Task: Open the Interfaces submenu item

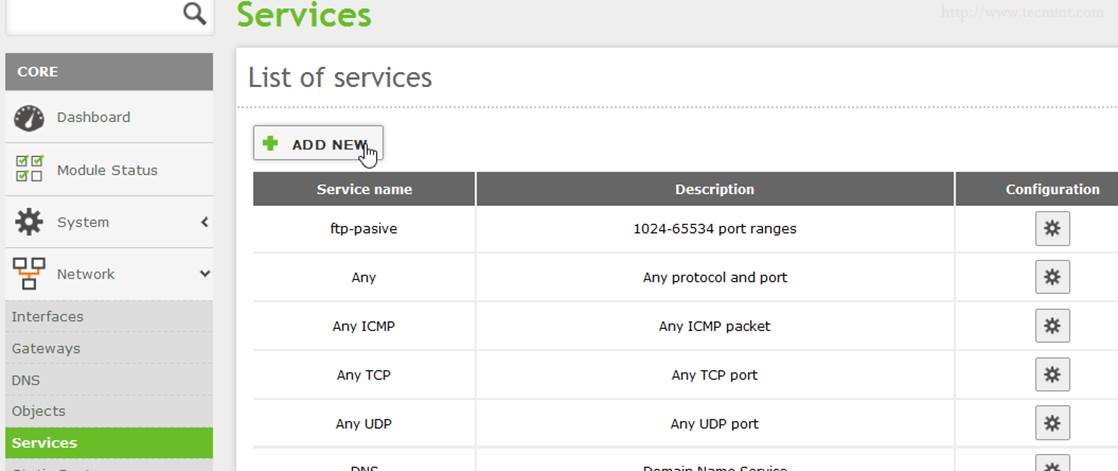Action: (48, 317)
